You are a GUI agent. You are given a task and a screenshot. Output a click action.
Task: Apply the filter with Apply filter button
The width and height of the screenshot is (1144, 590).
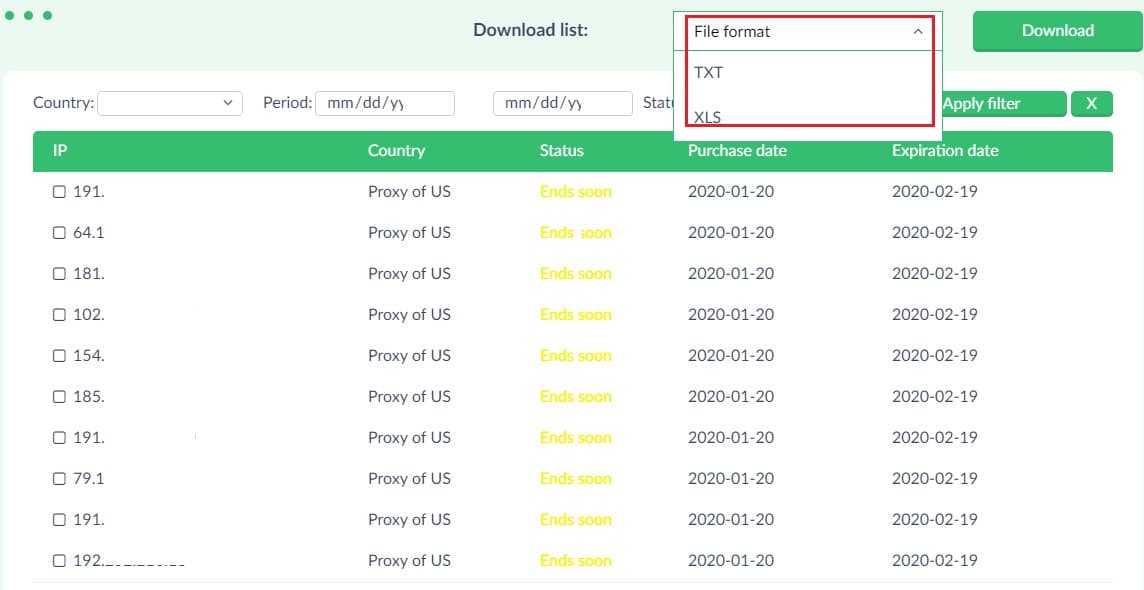pyautogui.click(x=1004, y=104)
